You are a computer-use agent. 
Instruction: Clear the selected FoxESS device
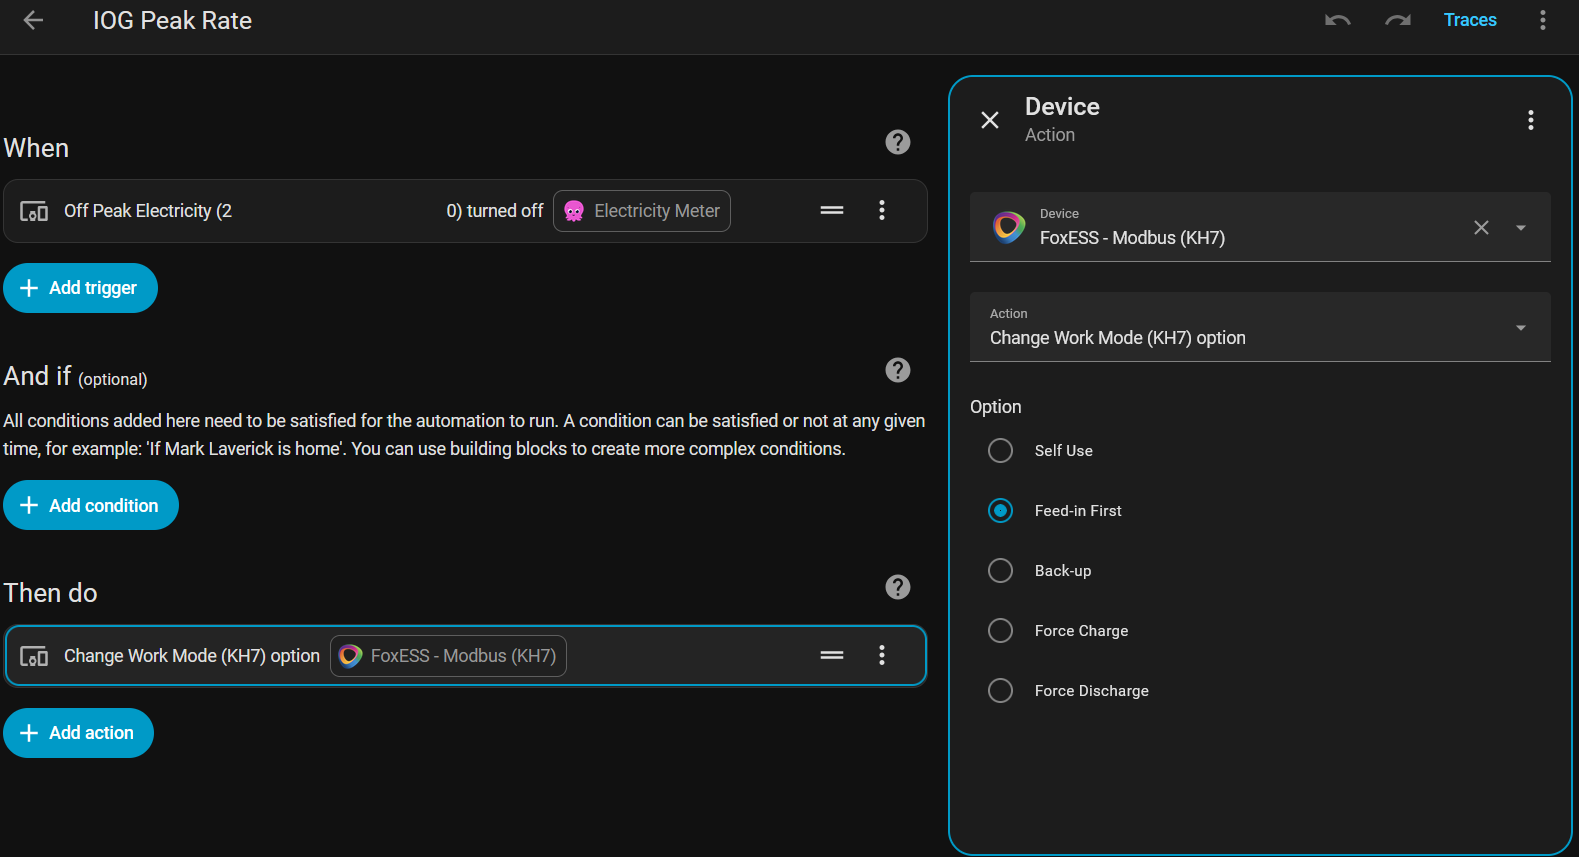tap(1481, 228)
